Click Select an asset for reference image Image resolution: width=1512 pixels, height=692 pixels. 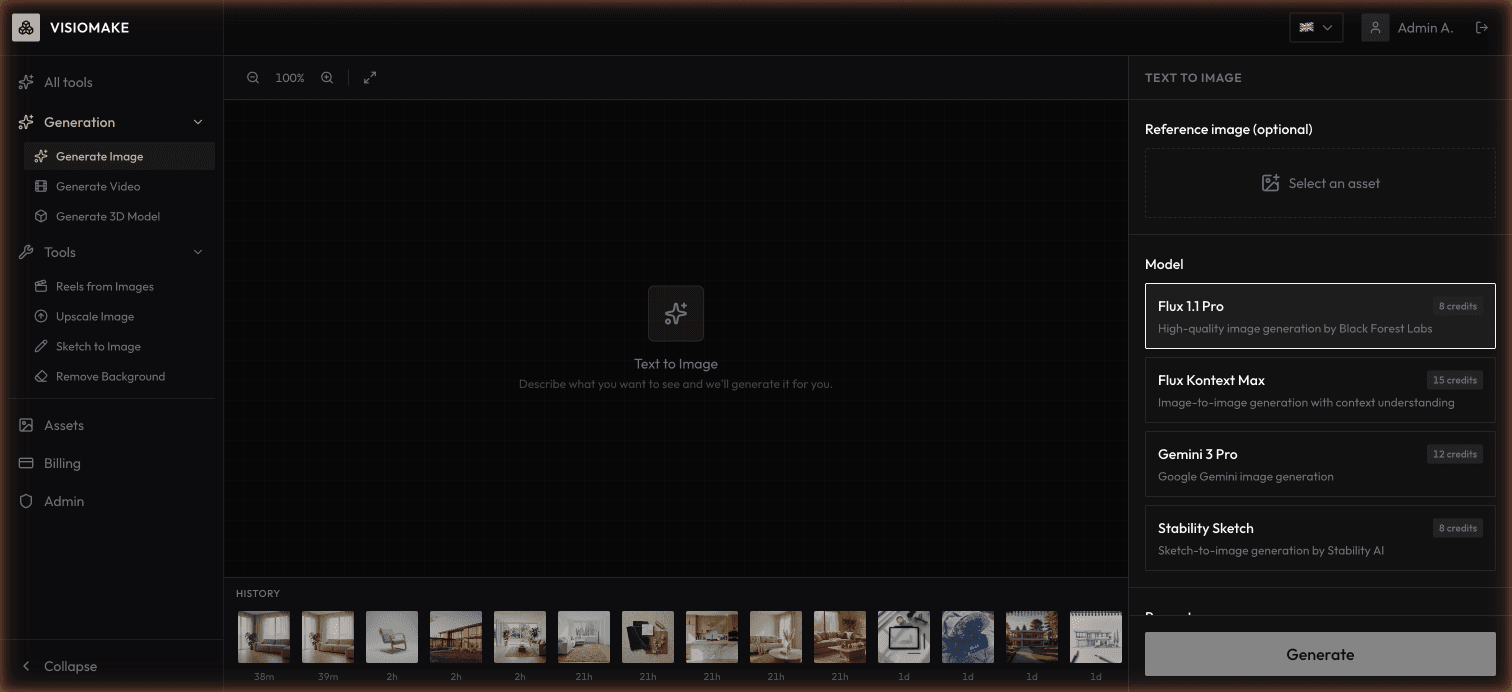[1320, 183]
